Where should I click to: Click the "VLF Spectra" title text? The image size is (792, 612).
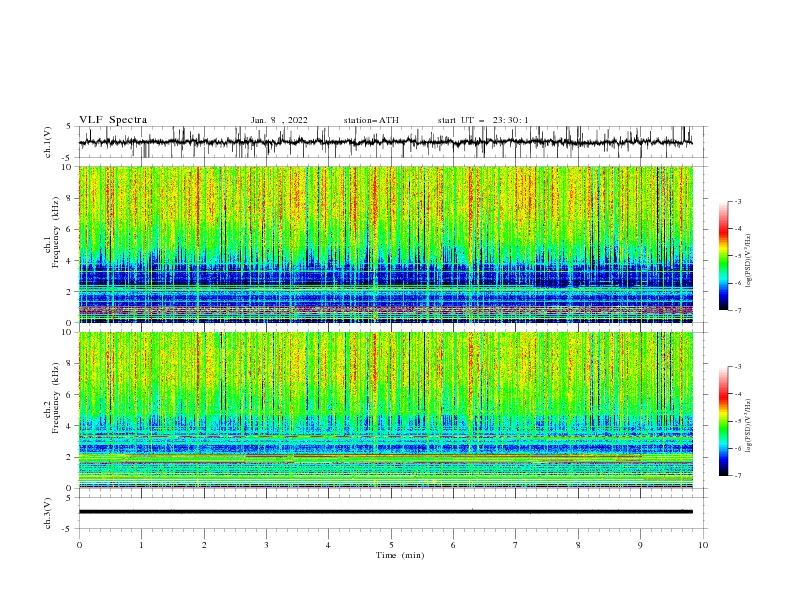click(113, 120)
